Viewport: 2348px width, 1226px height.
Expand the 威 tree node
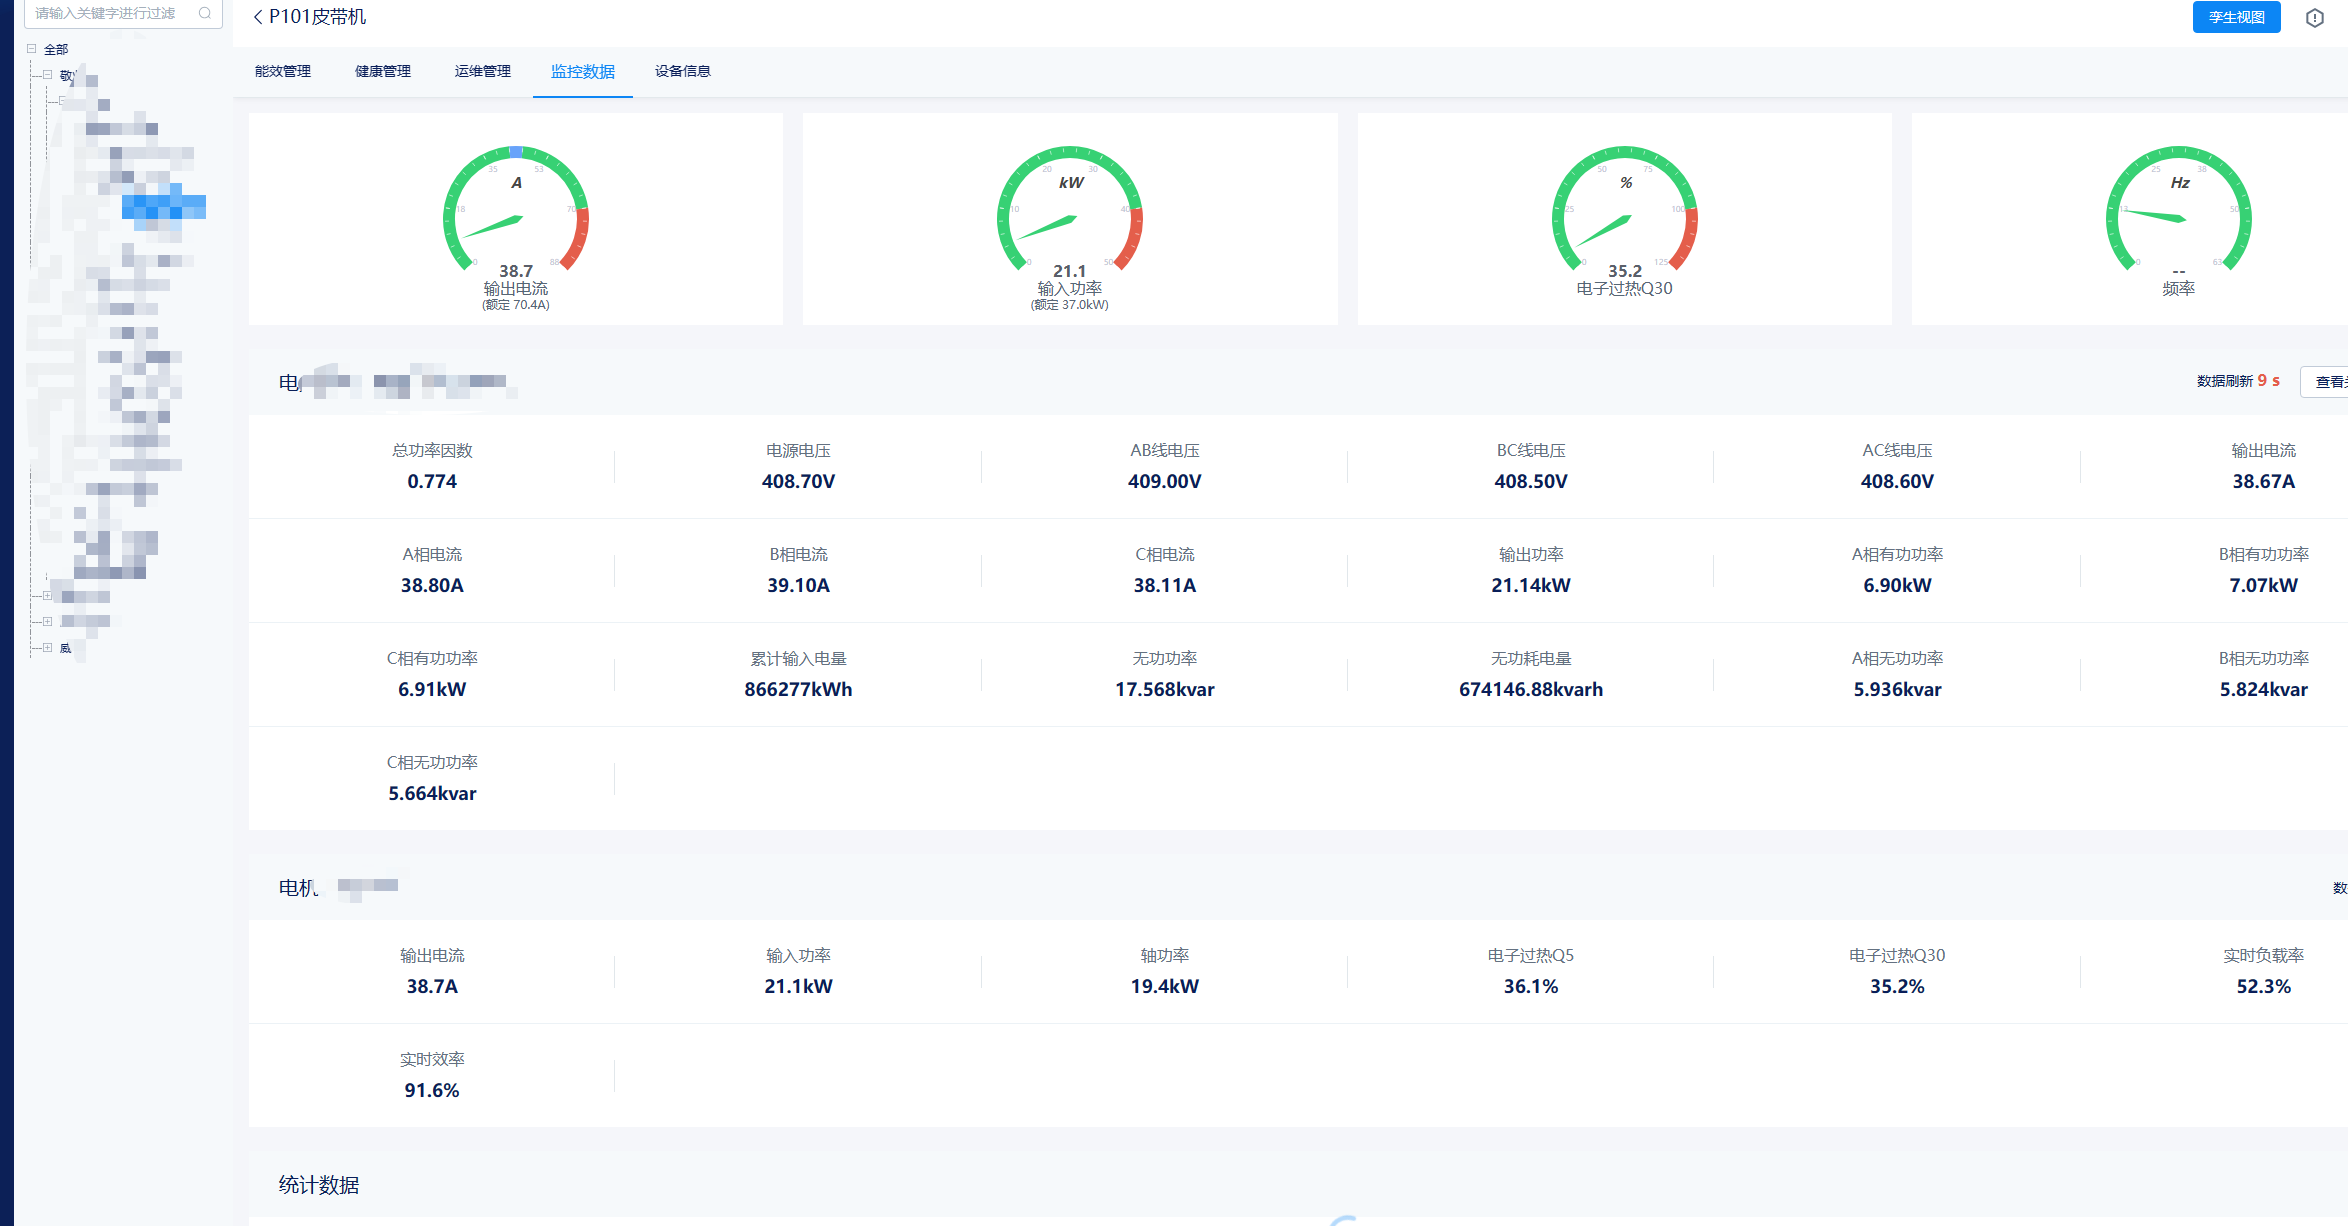[x=47, y=647]
